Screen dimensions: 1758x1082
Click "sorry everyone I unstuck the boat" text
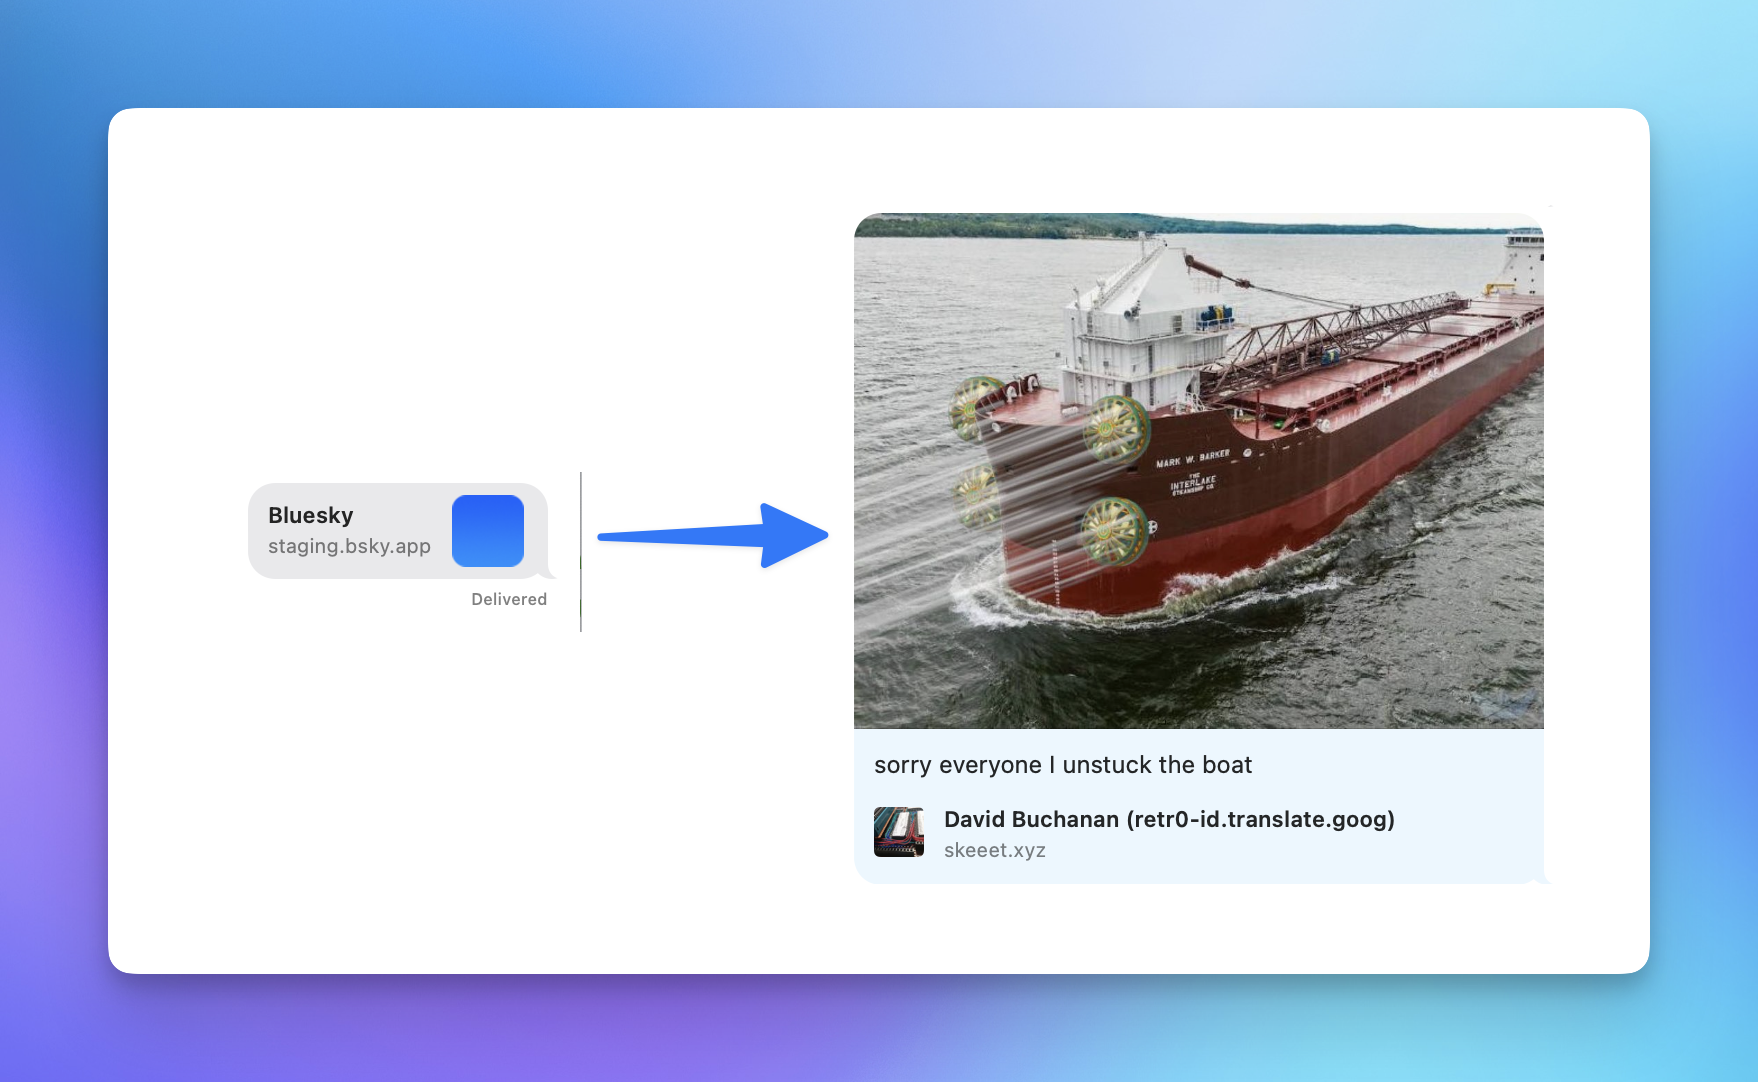pyautogui.click(x=1062, y=765)
